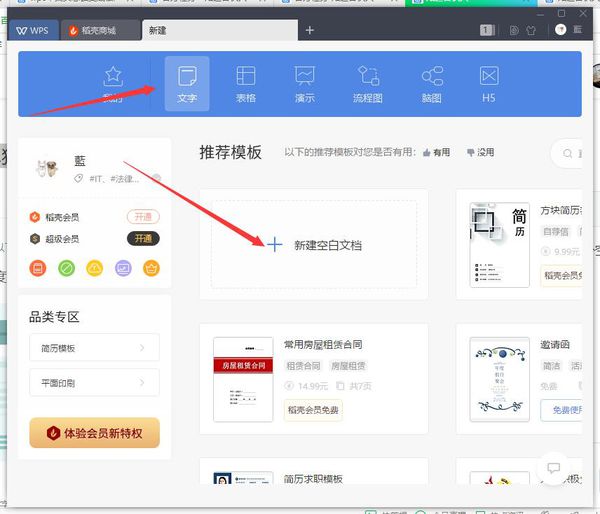Click the 推荐模板 heading
The height and width of the screenshot is (514, 600).
point(230,152)
